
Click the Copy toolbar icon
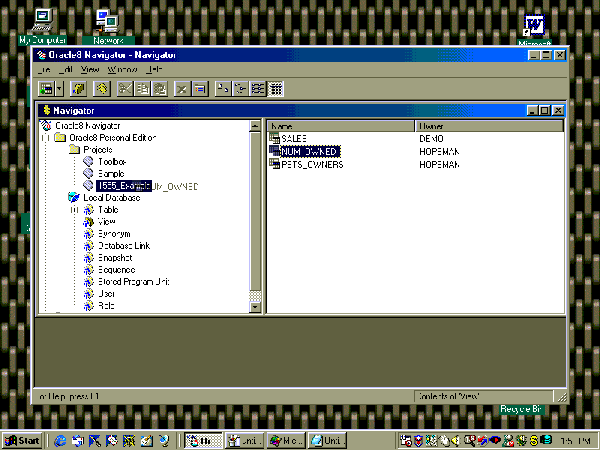click(142, 89)
